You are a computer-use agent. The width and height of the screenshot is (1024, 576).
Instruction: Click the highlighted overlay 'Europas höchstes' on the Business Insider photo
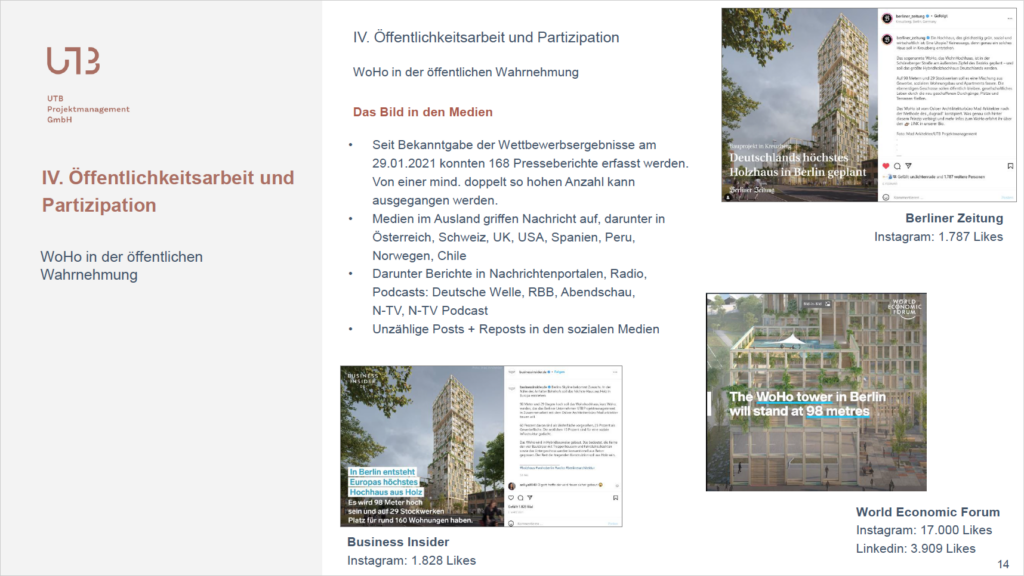click(383, 482)
